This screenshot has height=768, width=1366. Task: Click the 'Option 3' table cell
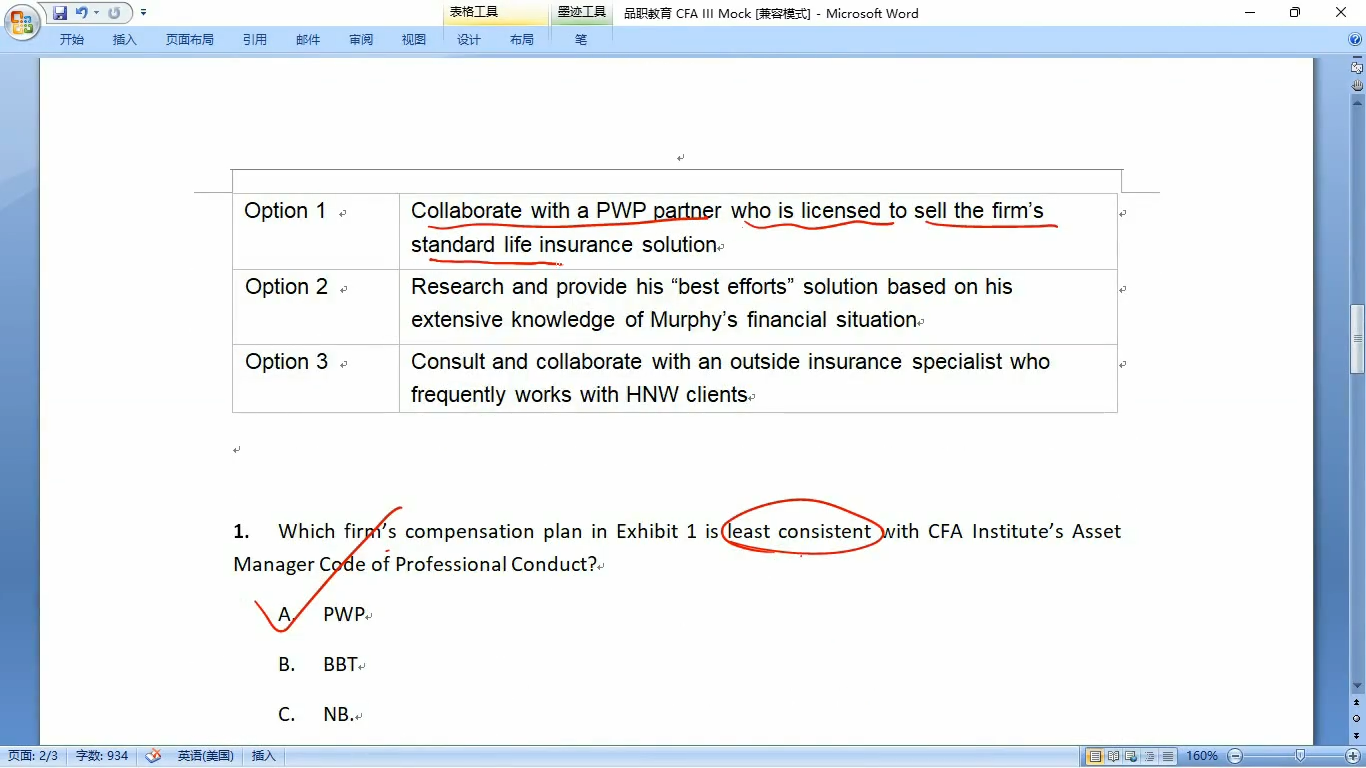pyautogui.click(x=316, y=378)
